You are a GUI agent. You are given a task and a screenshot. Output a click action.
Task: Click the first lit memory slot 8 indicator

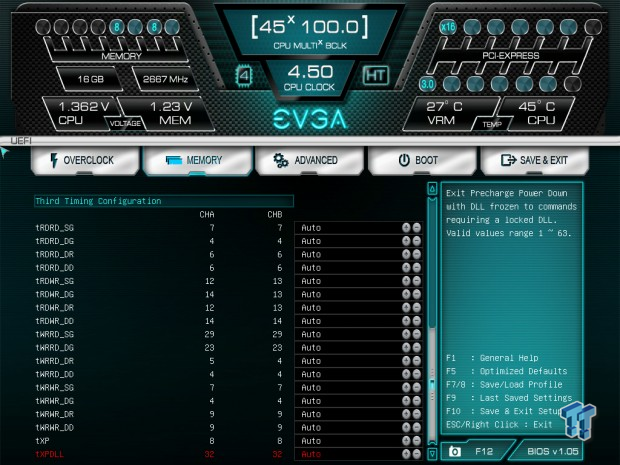[117, 27]
